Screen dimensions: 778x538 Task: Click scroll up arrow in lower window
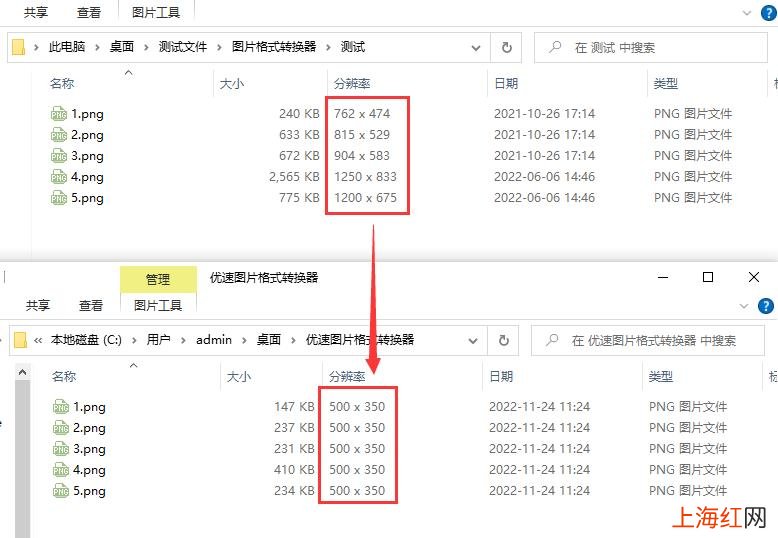click(x=22, y=372)
